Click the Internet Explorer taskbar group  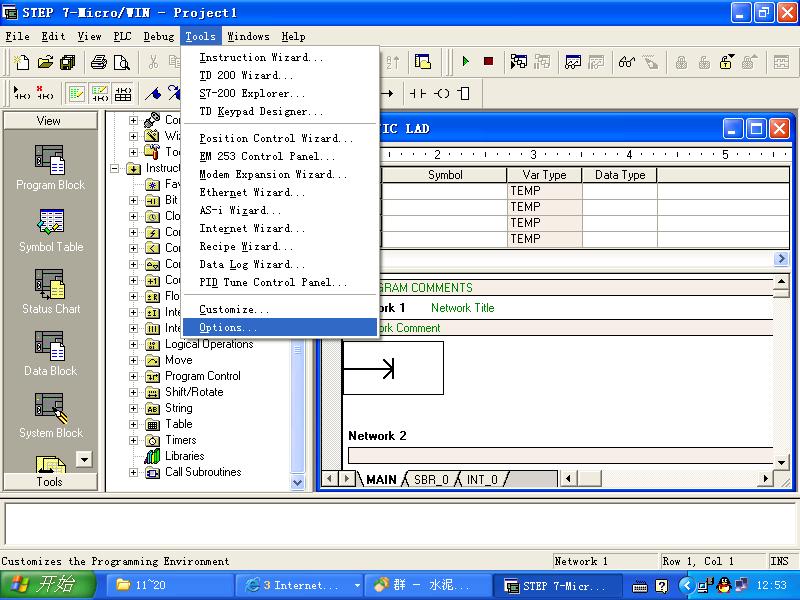tap(299, 585)
